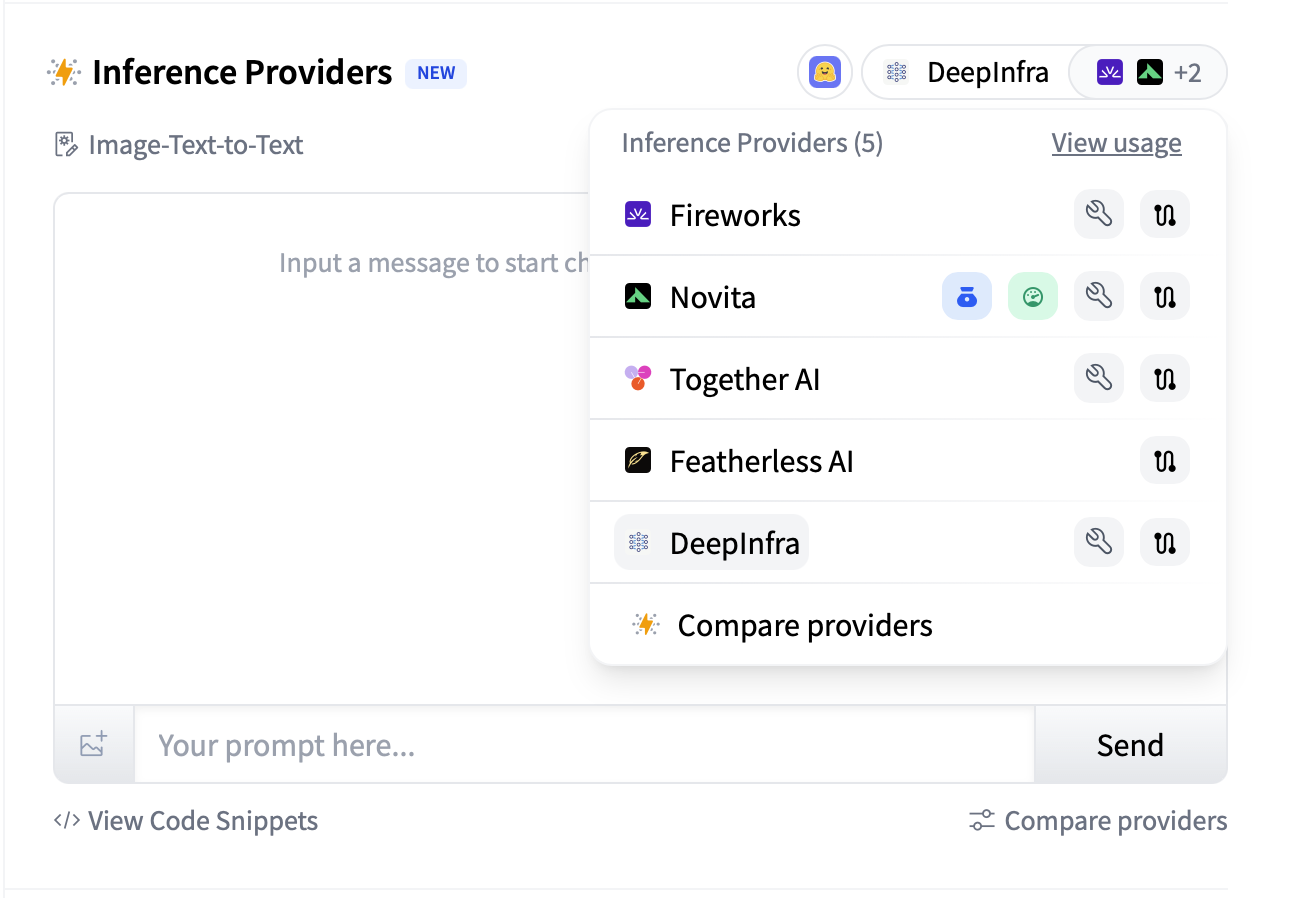
Task: Click the Novita routing icon
Action: 1165,296
